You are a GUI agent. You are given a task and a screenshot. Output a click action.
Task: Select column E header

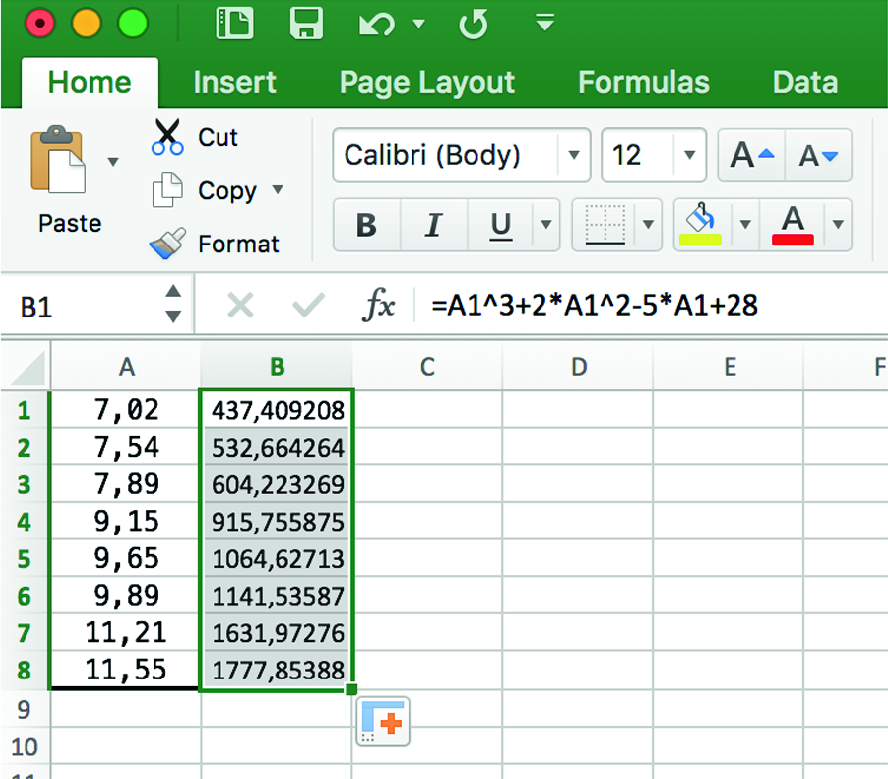coord(729,367)
